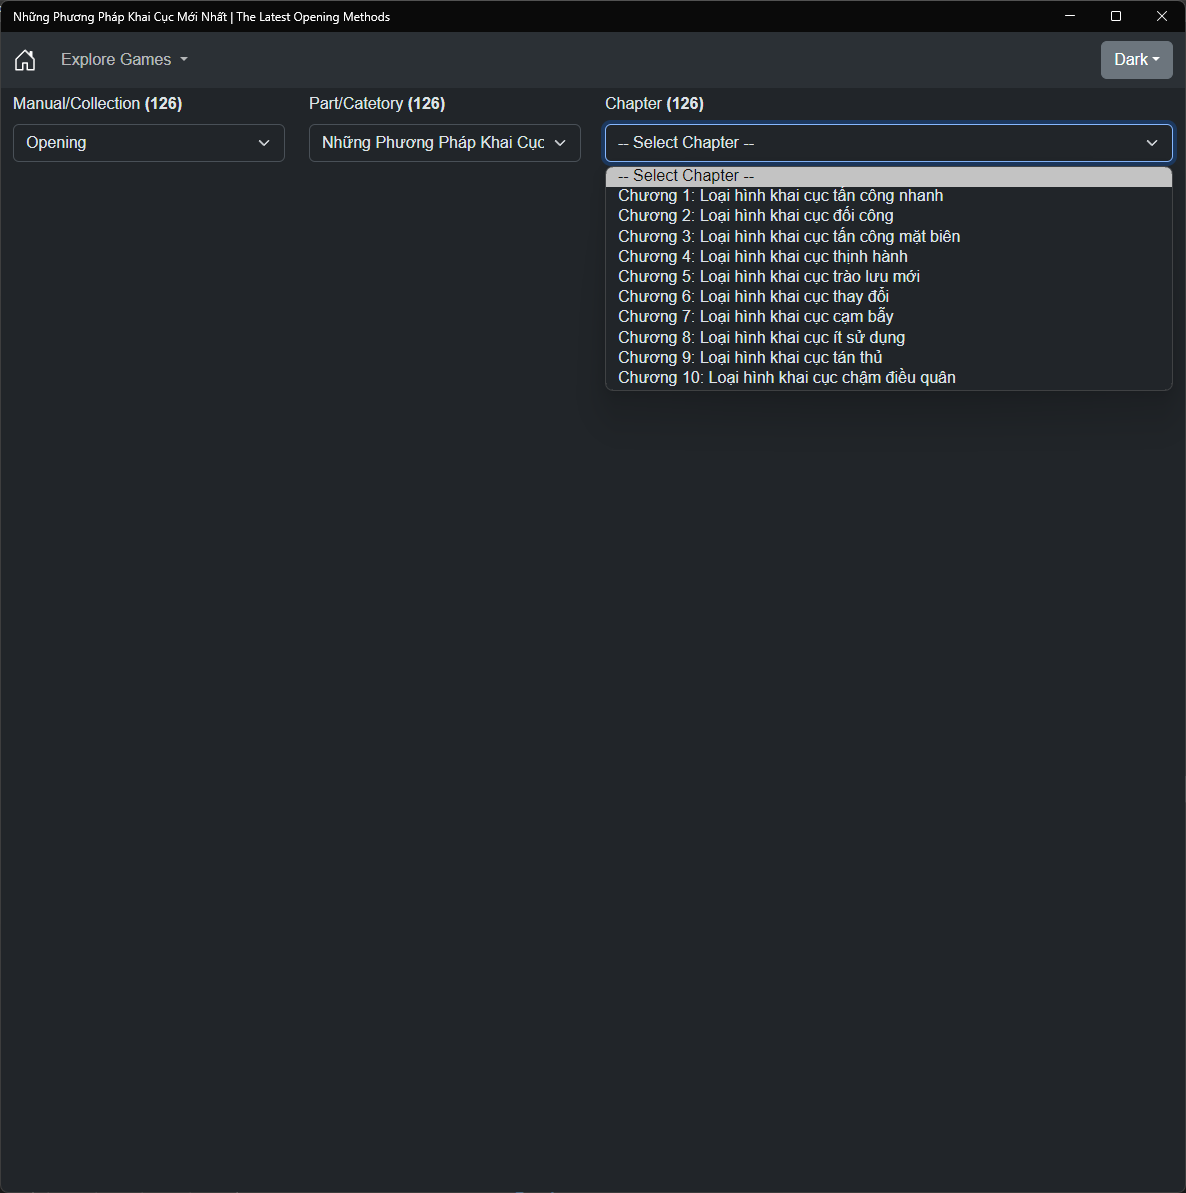This screenshot has height=1193, width=1186.
Task: Click the Home icon
Action: [x=25, y=60]
